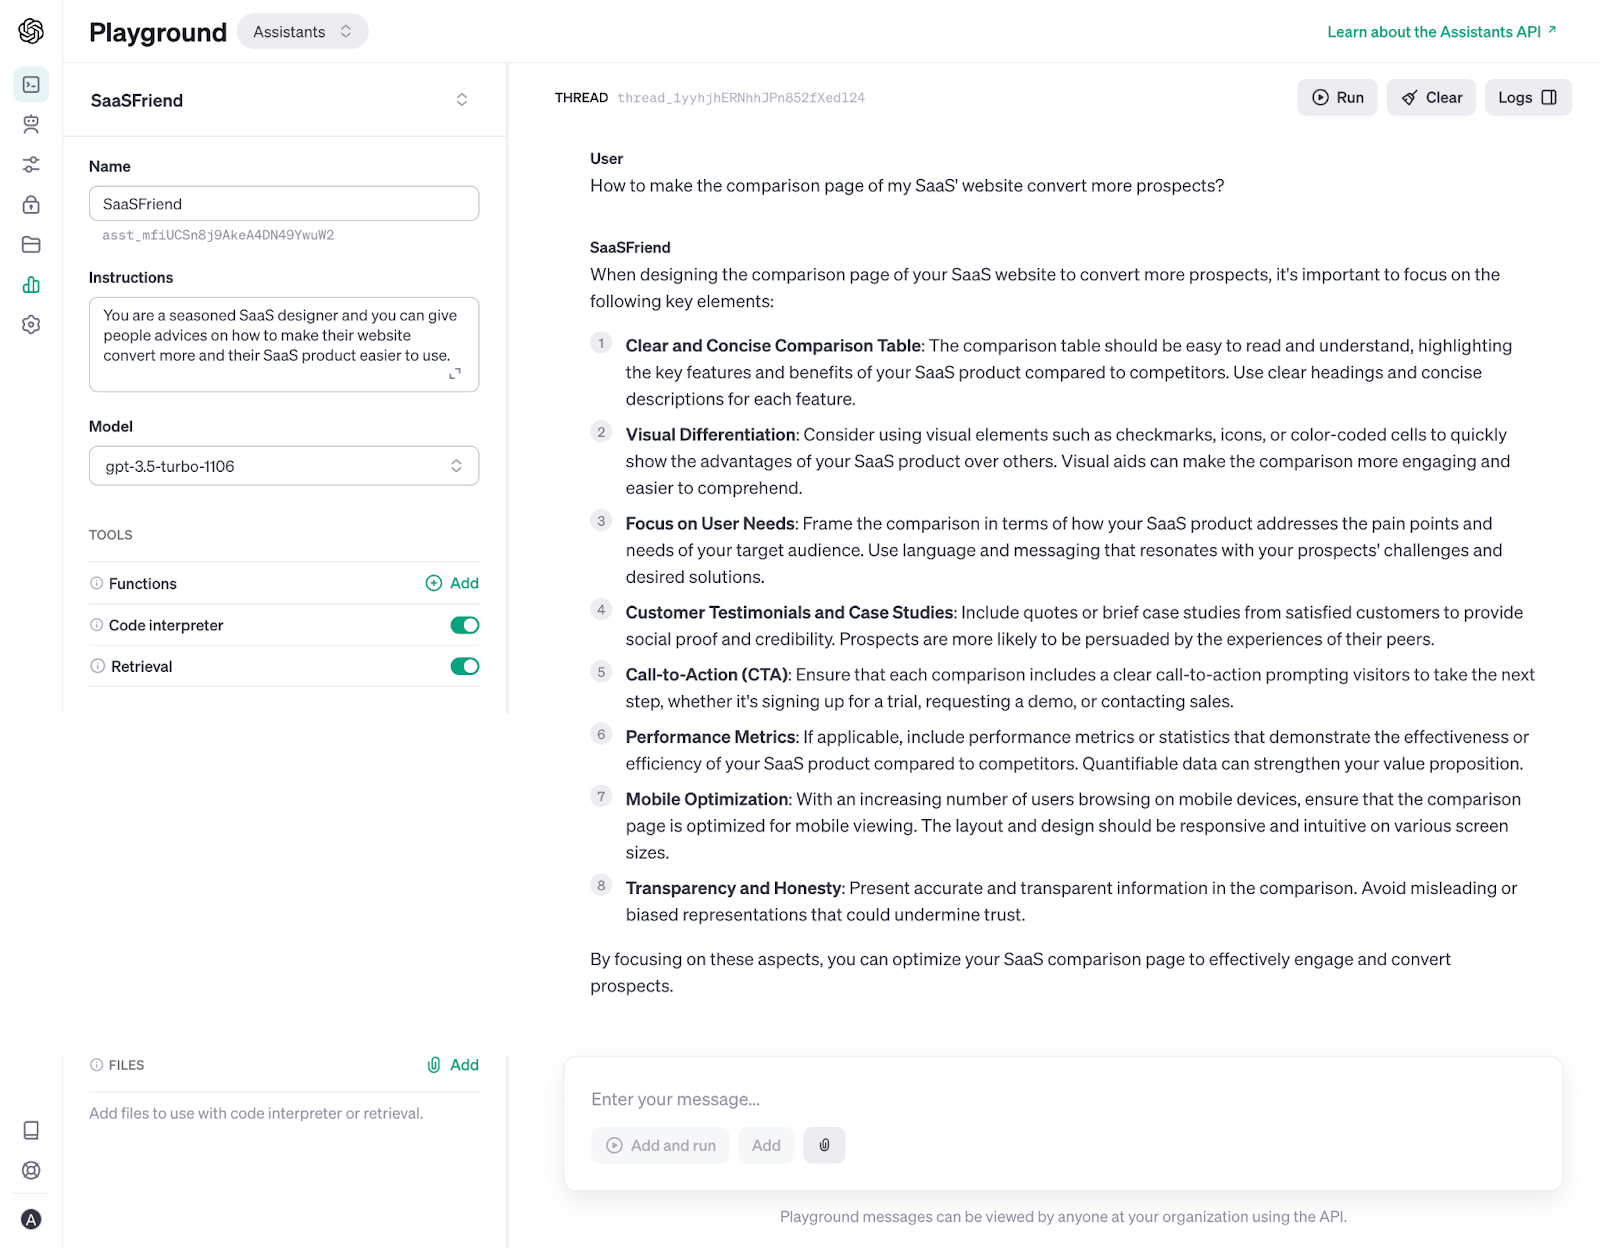
Task: Open the API keys lock icon
Action: (31, 204)
